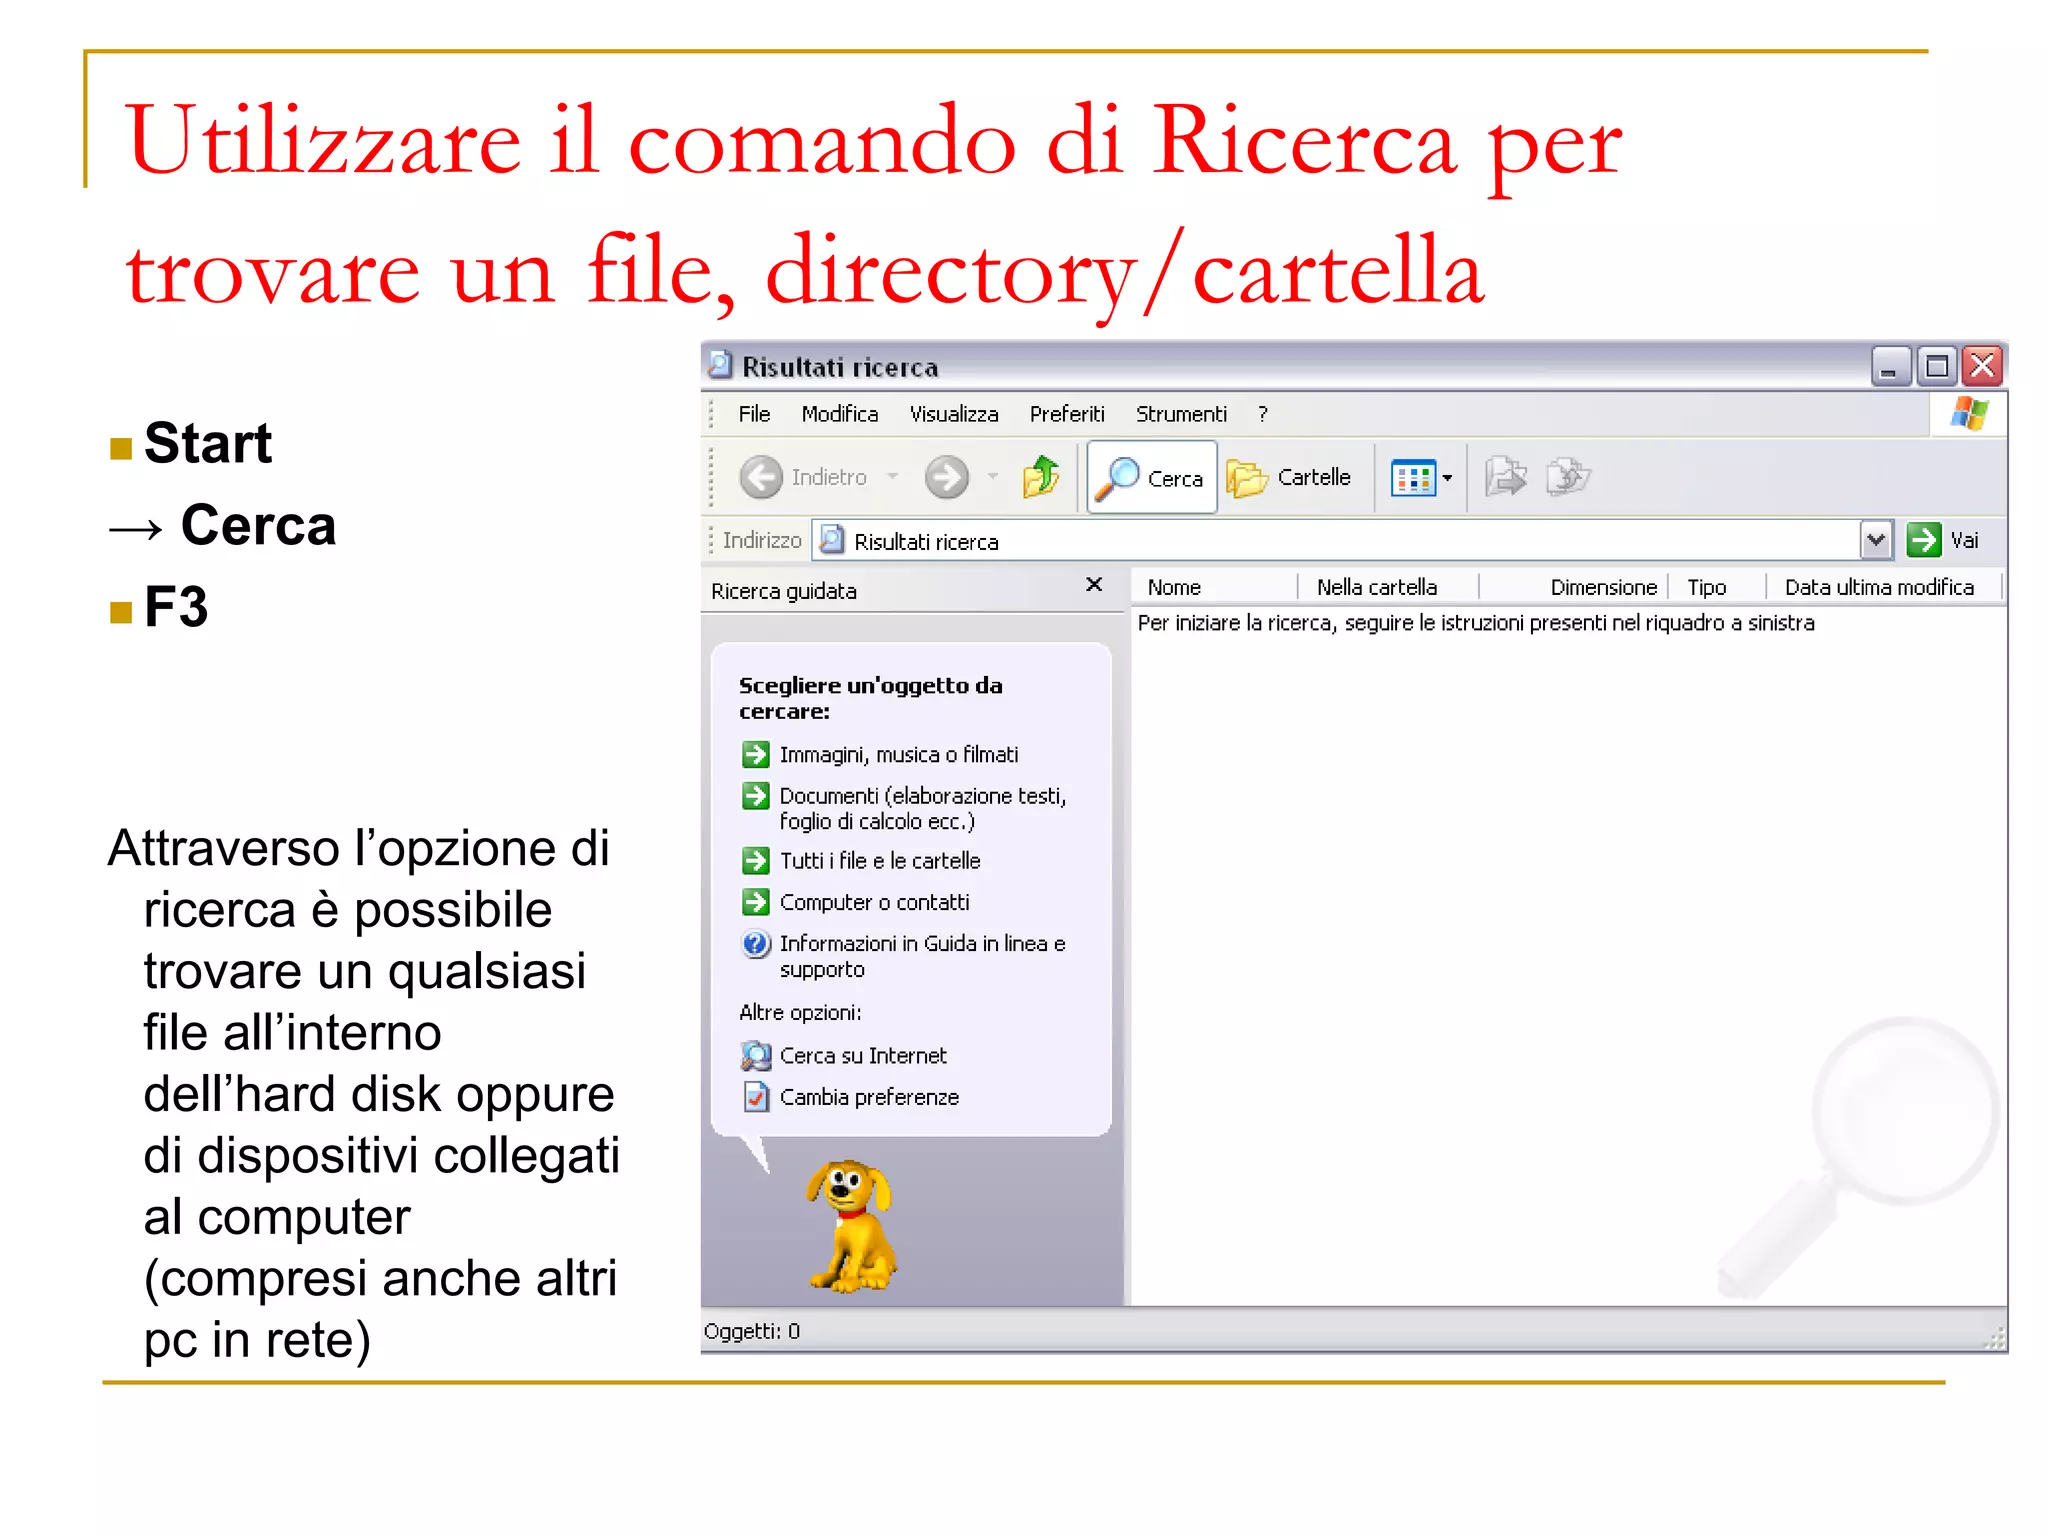Minimize the Risultati ricerca window
2048x1536 pixels.
coord(1889,366)
